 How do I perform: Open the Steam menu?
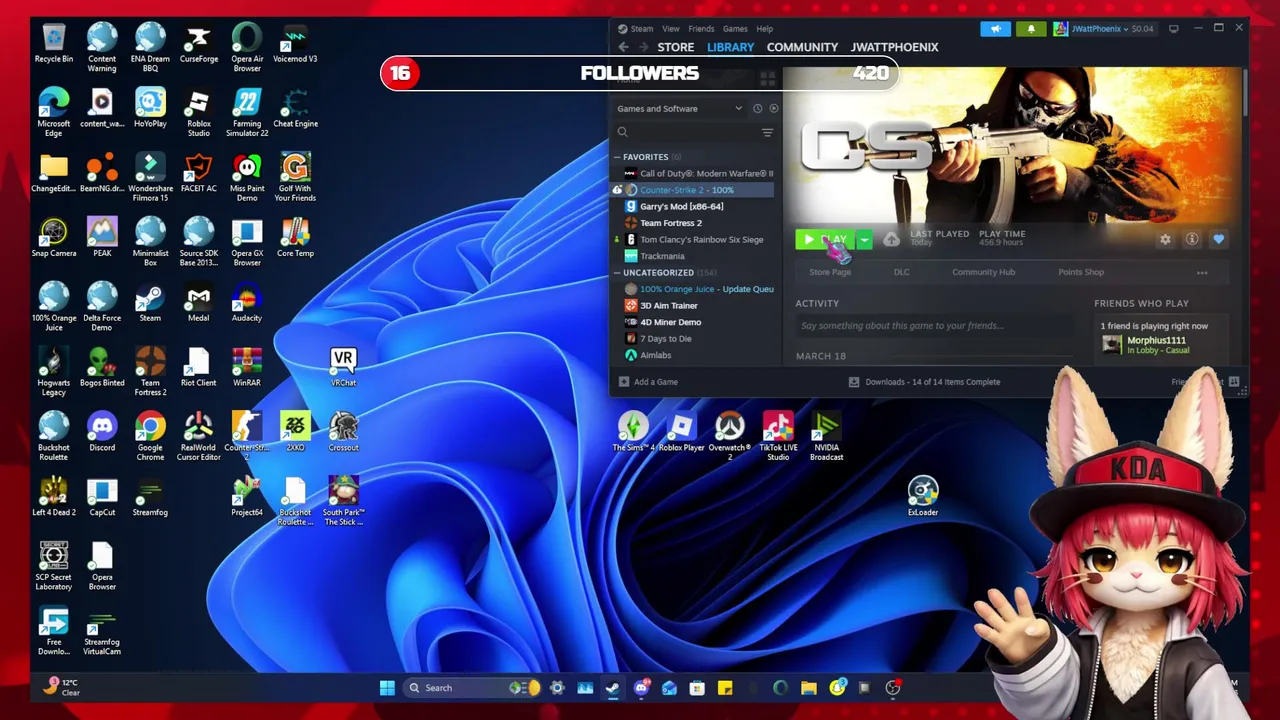point(636,28)
